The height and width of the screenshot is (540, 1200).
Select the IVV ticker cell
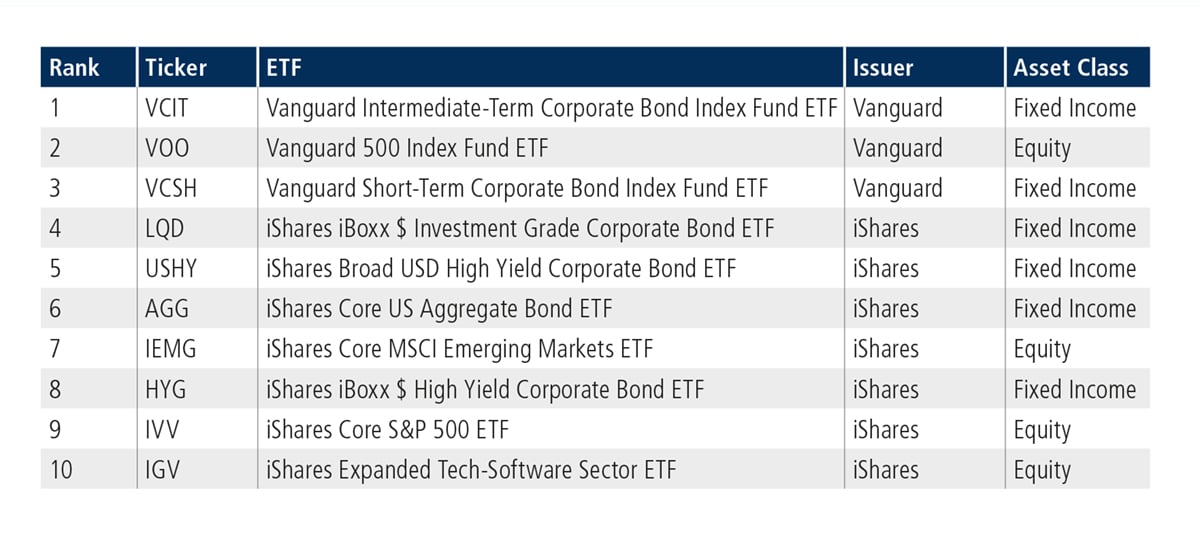196,429
